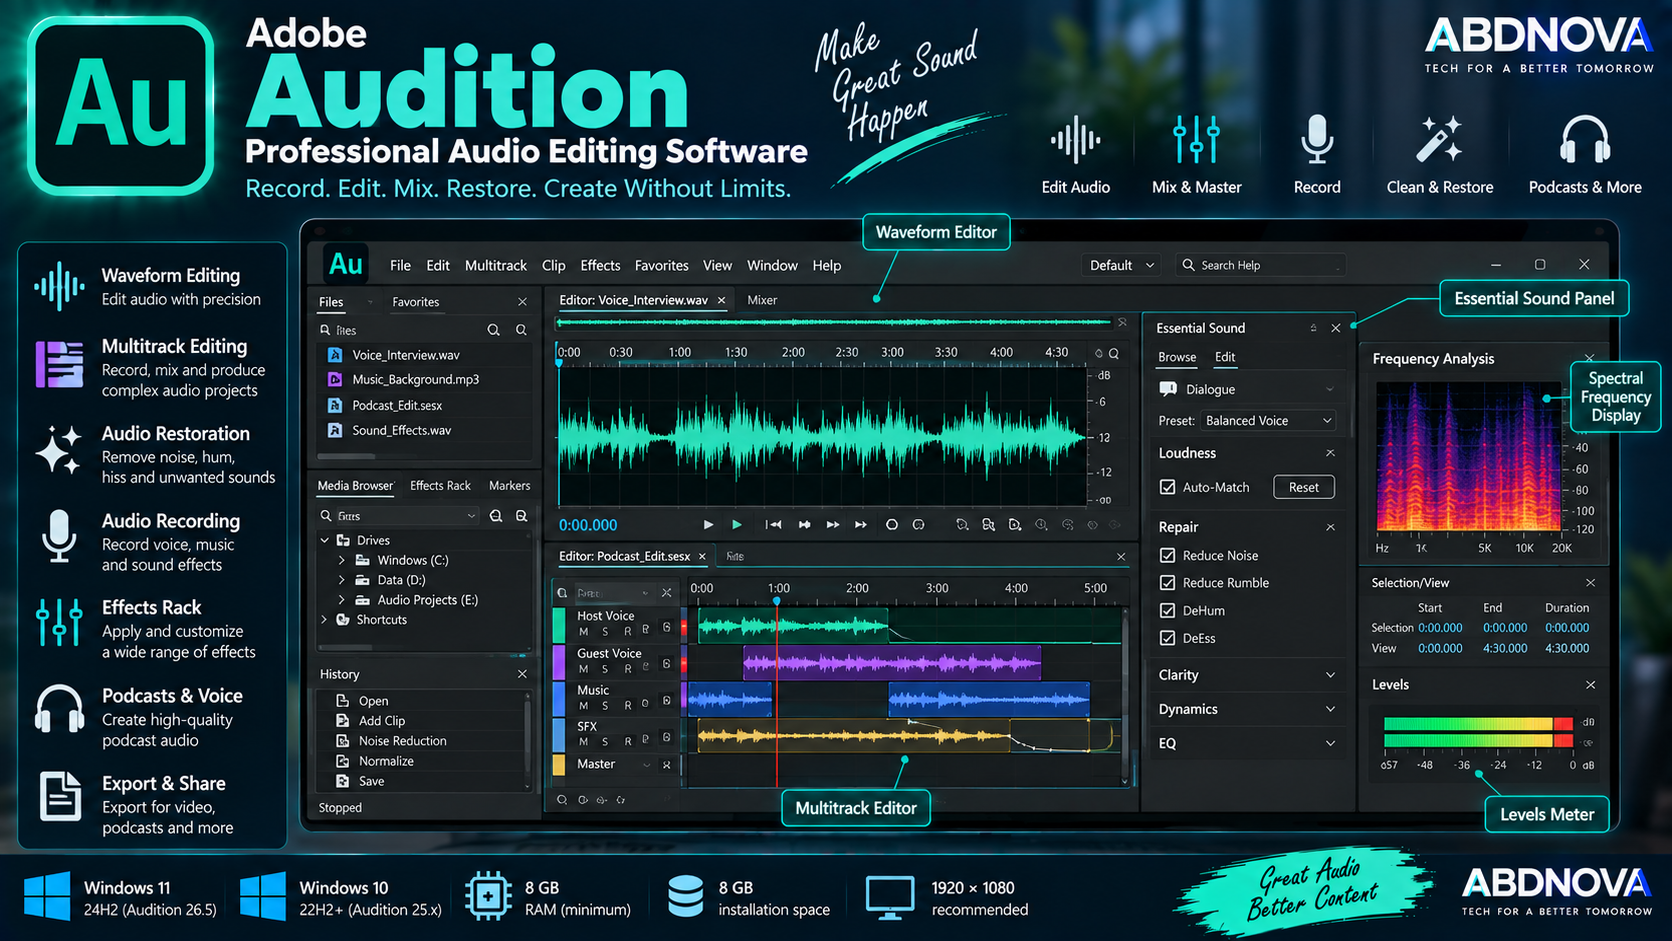1672x941 pixels.
Task: Click the Open history entry icon
Action: click(342, 701)
